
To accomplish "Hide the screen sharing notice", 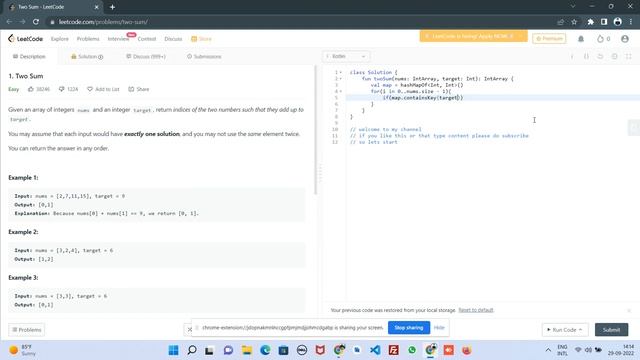I will (x=439, y=327).
